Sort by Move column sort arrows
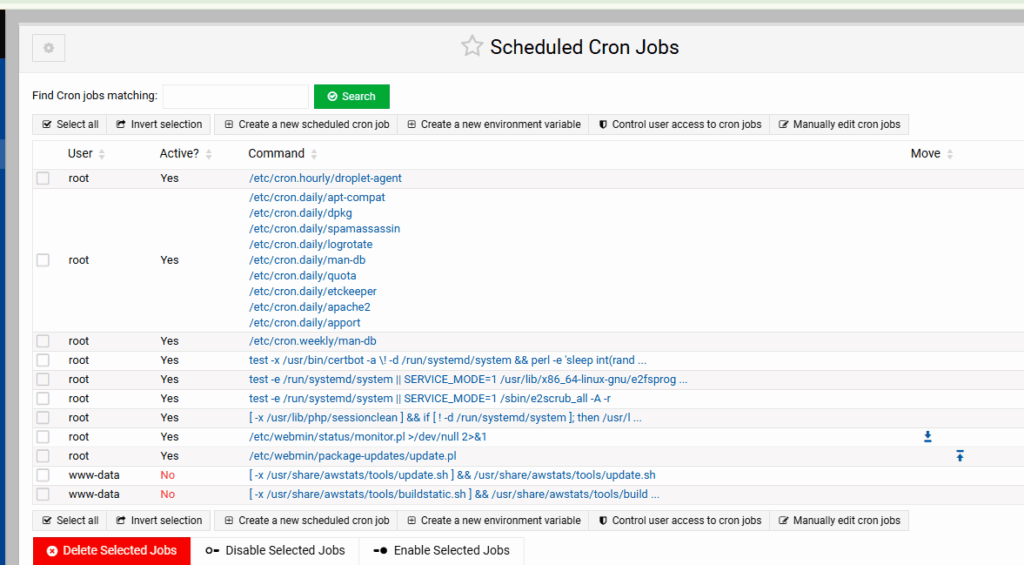The height and width of the screenshot is (565, 1024). click(950, 154)
